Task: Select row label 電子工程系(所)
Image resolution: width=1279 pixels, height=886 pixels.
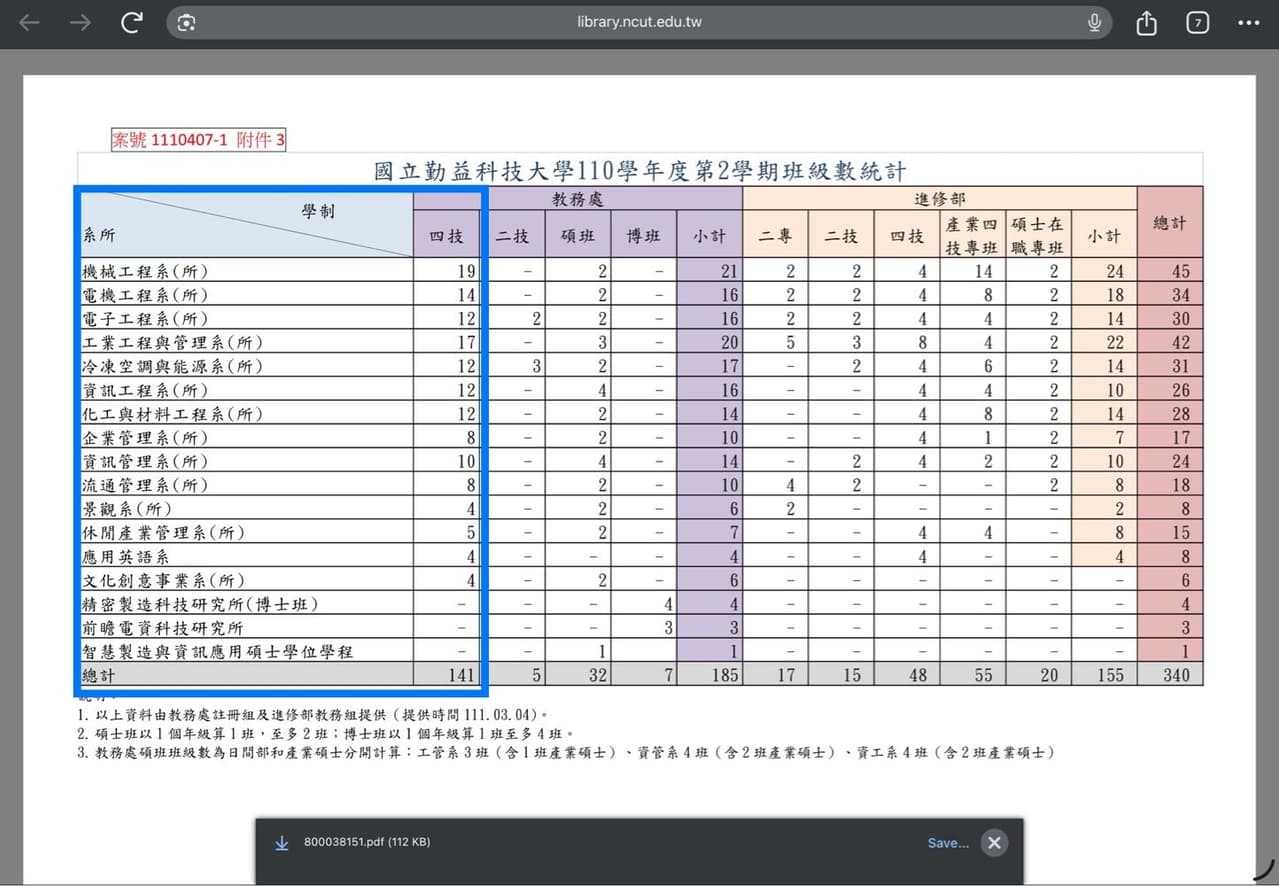Action: click(146, 319)
